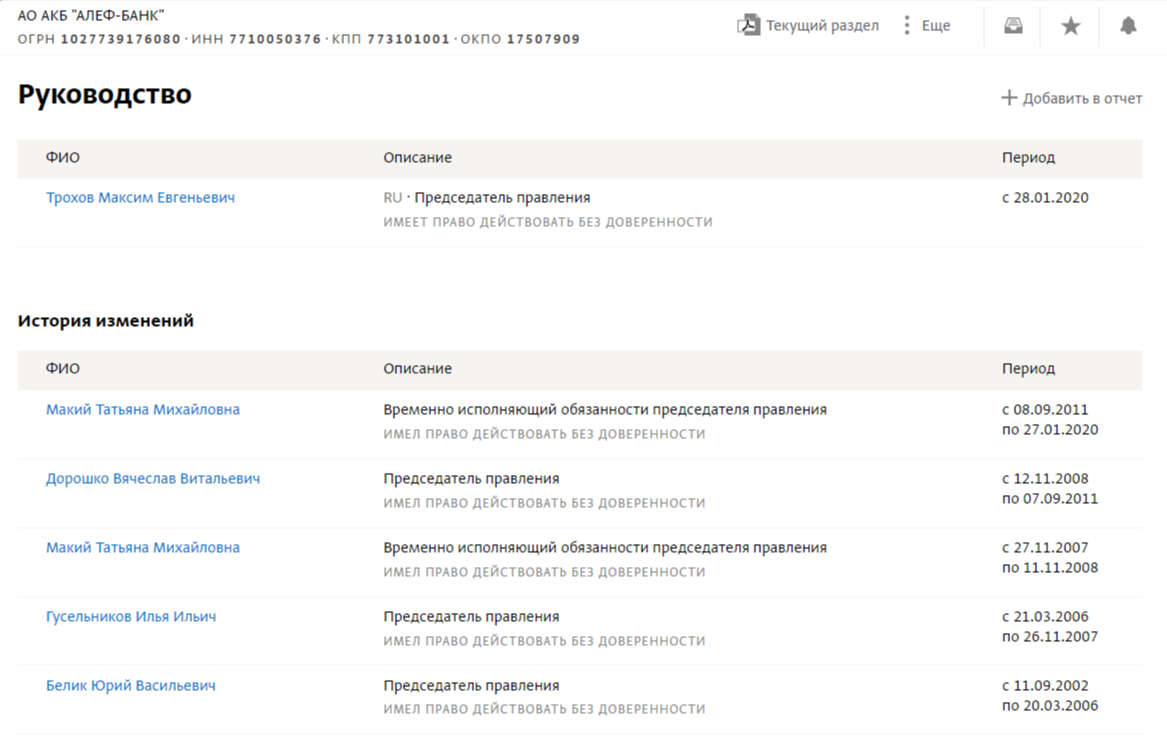
Task: Click ФИО column header in current leadership table
Action: click(x=63, y=158)
